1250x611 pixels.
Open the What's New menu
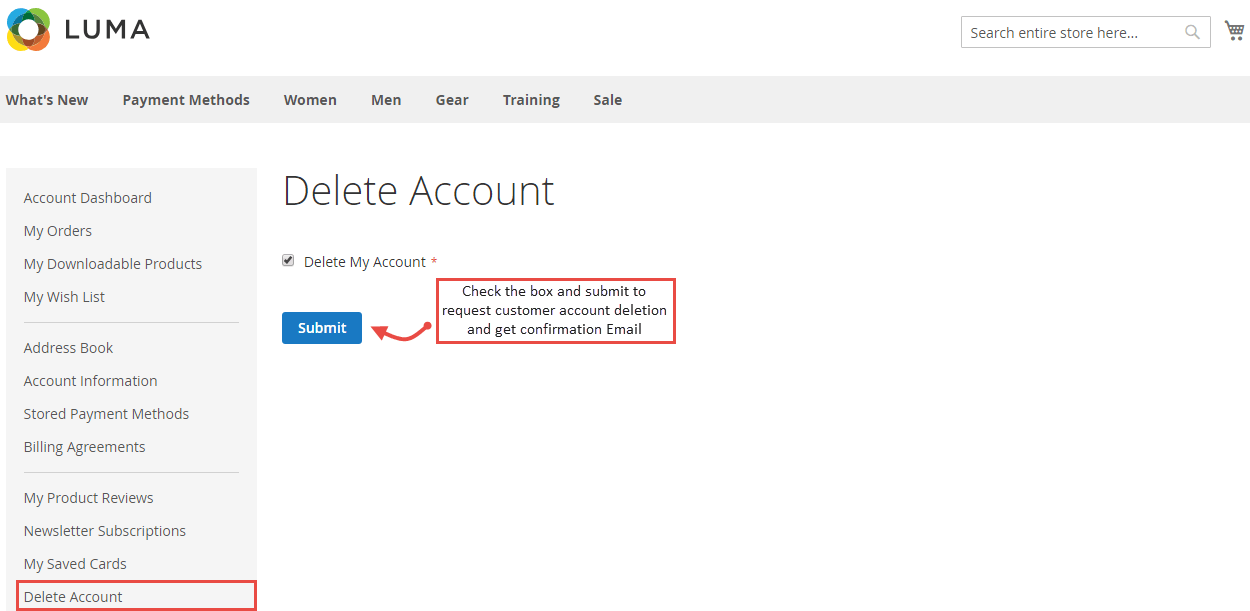pos(47,100)
